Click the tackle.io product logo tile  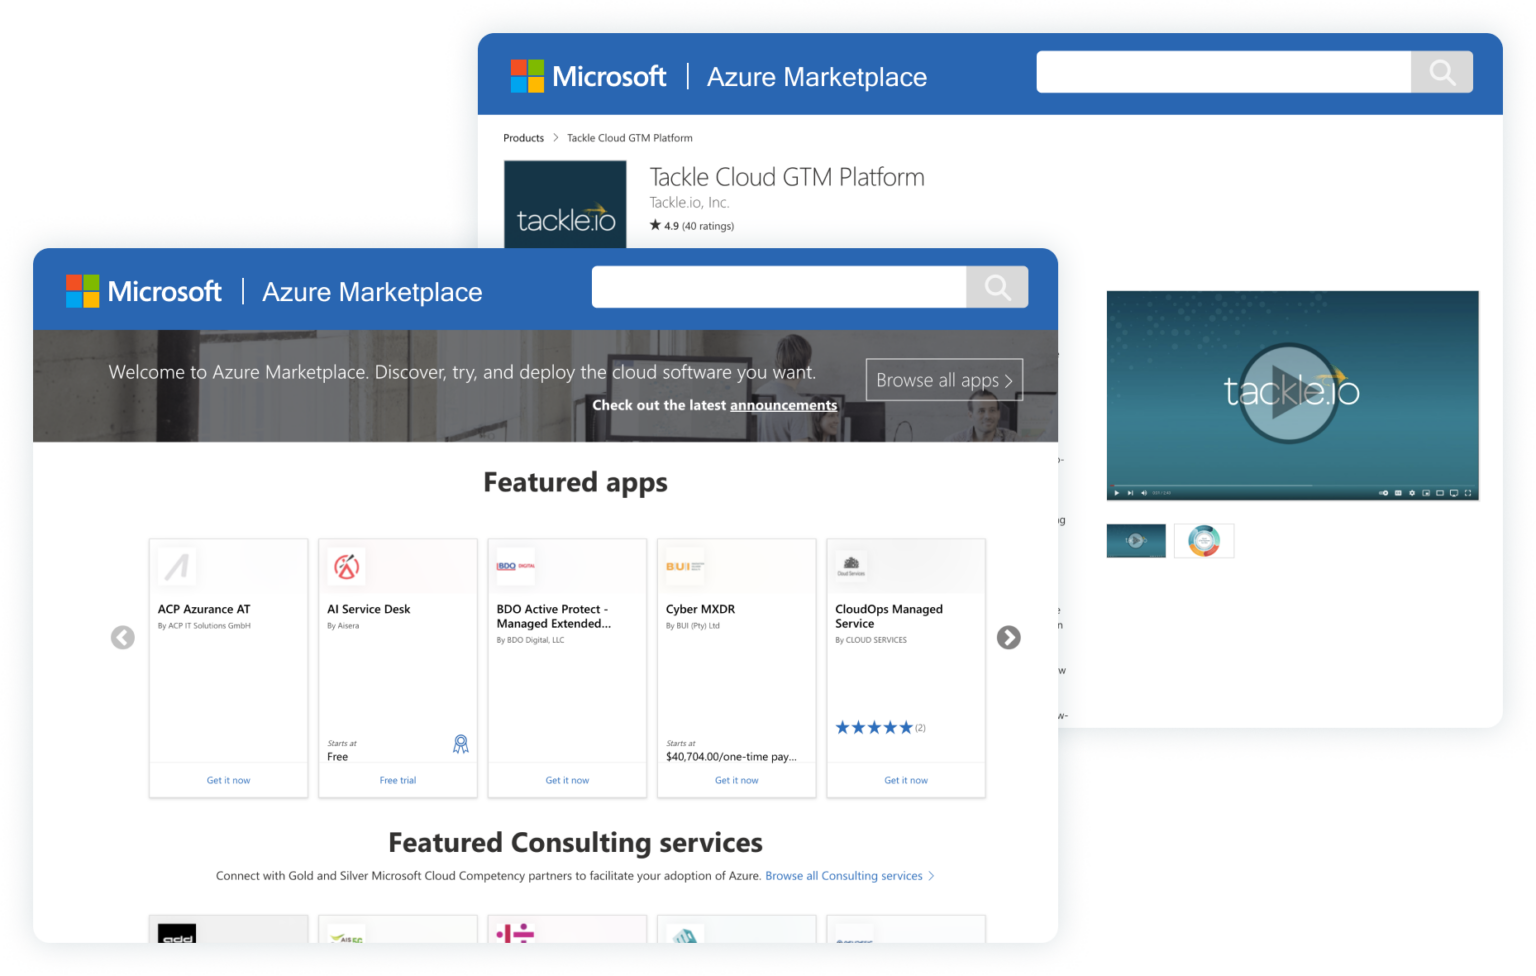565,205
